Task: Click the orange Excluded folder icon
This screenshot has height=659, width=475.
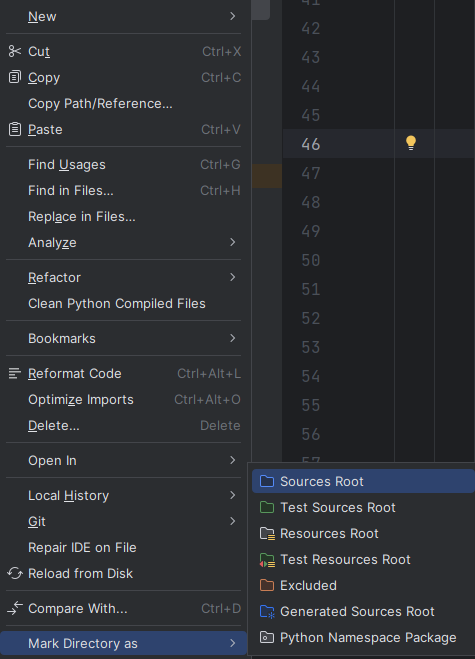Action: (x=267, y=585)
